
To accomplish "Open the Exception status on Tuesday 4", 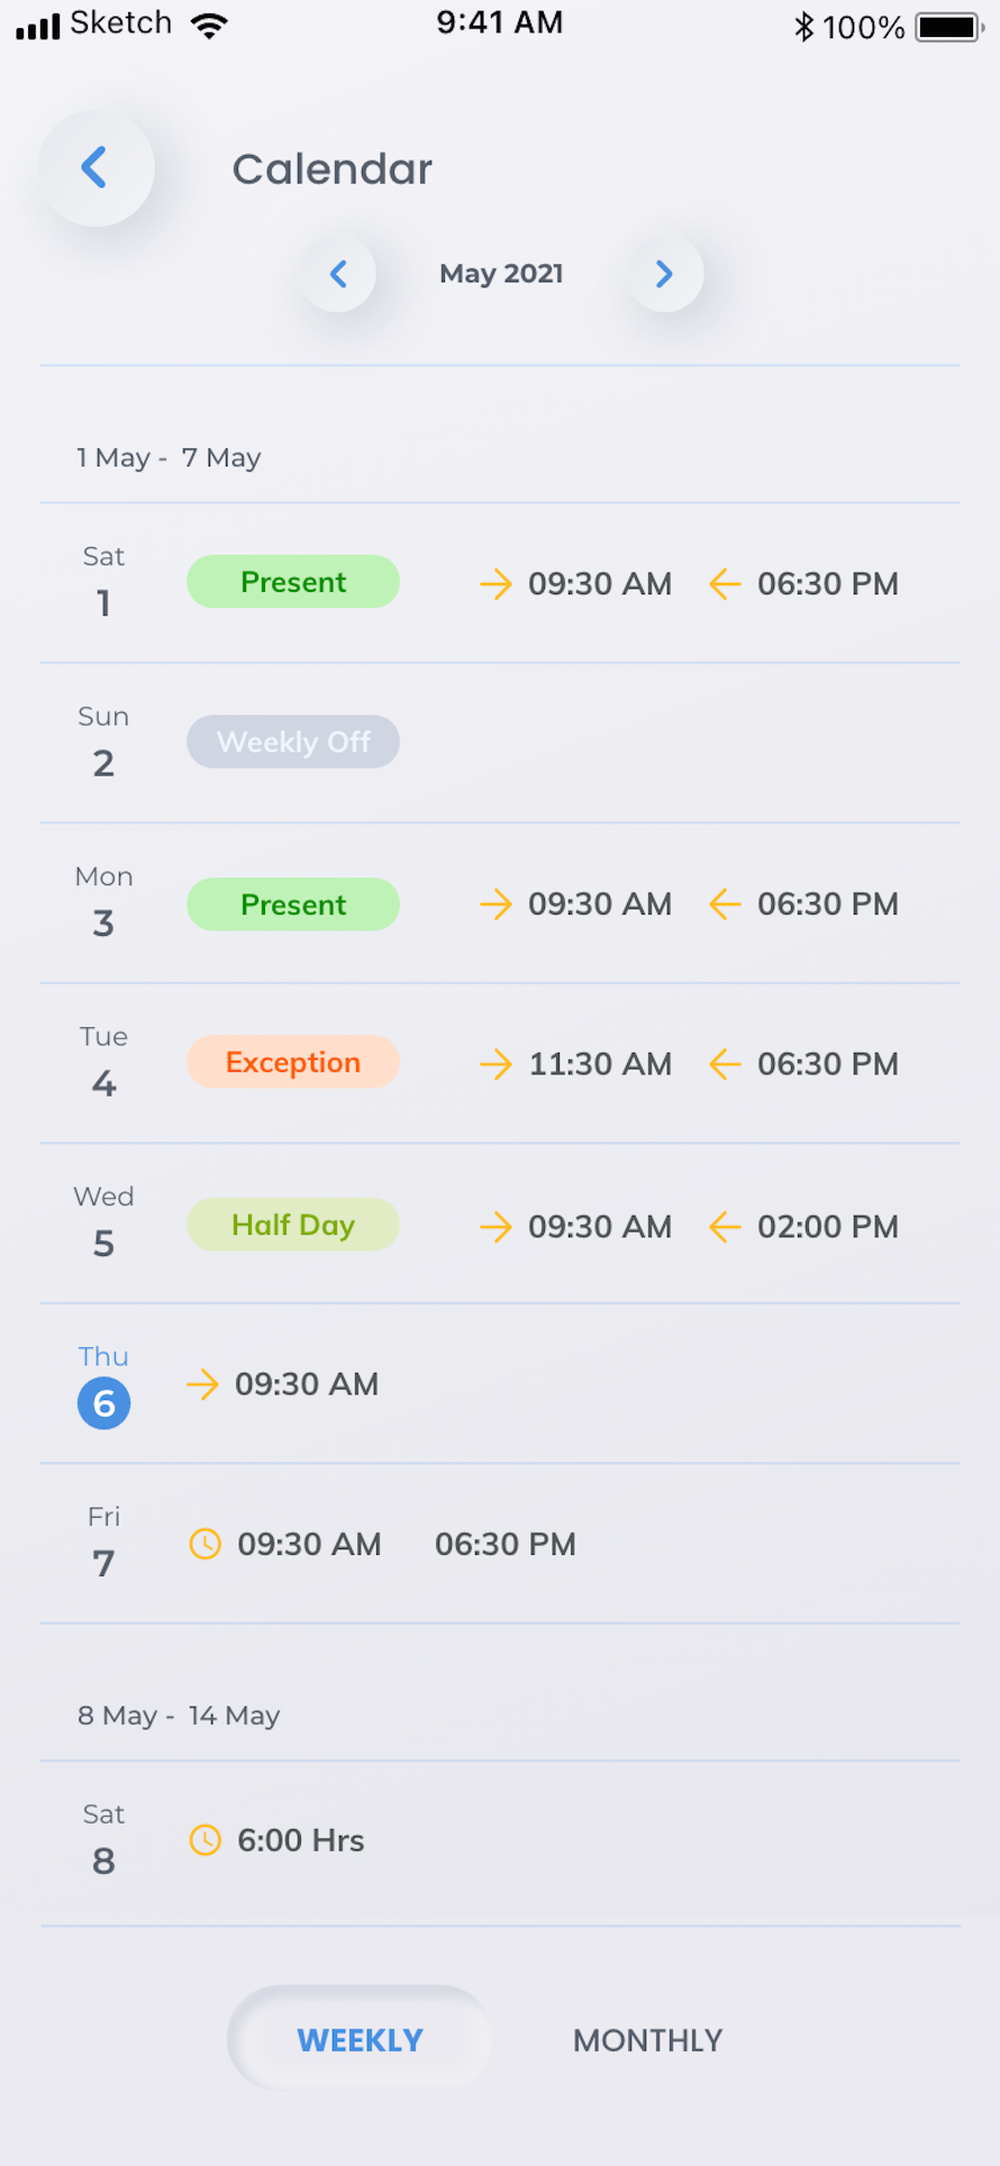I will 293,1062.
